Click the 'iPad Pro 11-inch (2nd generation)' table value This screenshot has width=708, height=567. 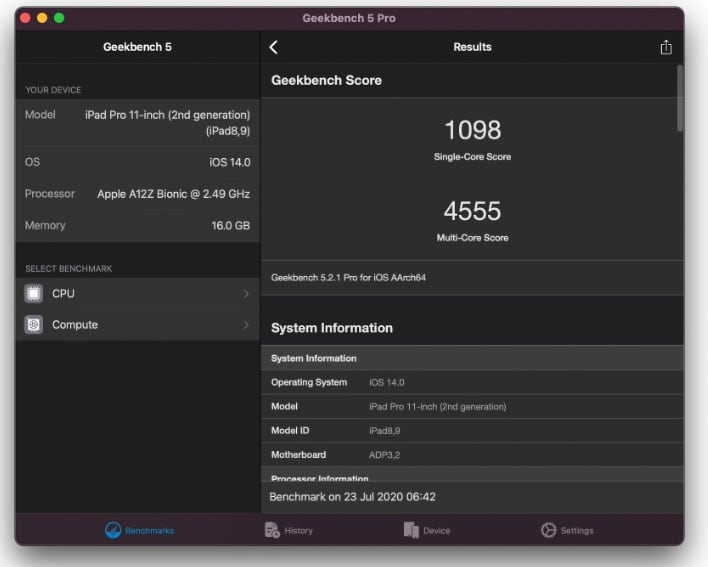point(438,407)
